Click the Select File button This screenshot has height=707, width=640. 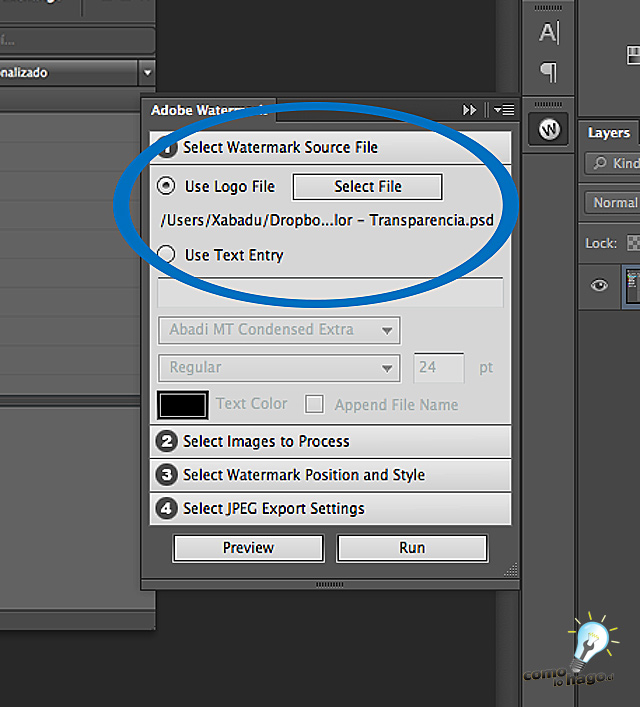pyautogui.click(x=367, y=186)
